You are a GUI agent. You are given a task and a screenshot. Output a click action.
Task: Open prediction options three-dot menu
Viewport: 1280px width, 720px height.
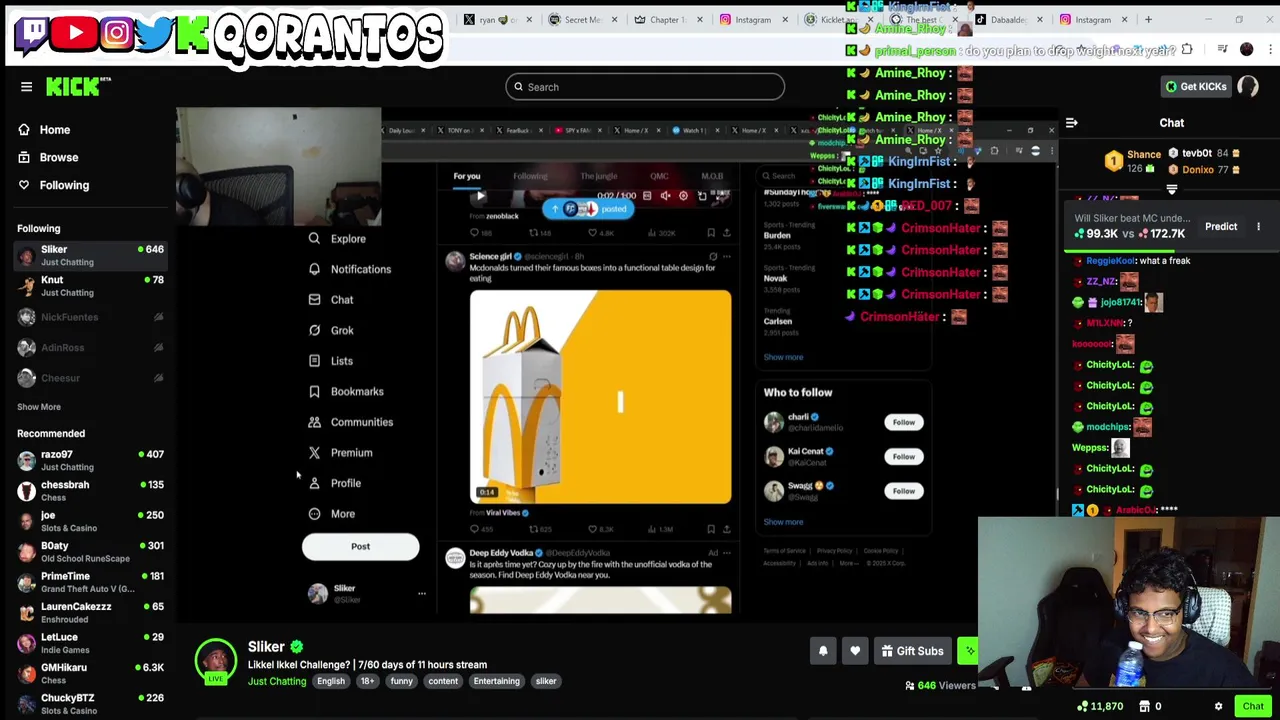click(x=1258, y=227)
